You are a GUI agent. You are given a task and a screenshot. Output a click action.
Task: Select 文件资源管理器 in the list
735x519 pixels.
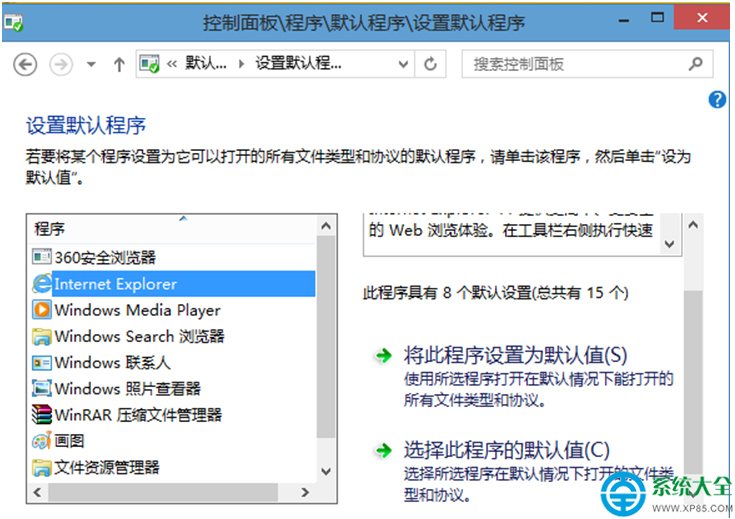pos(172,467)
